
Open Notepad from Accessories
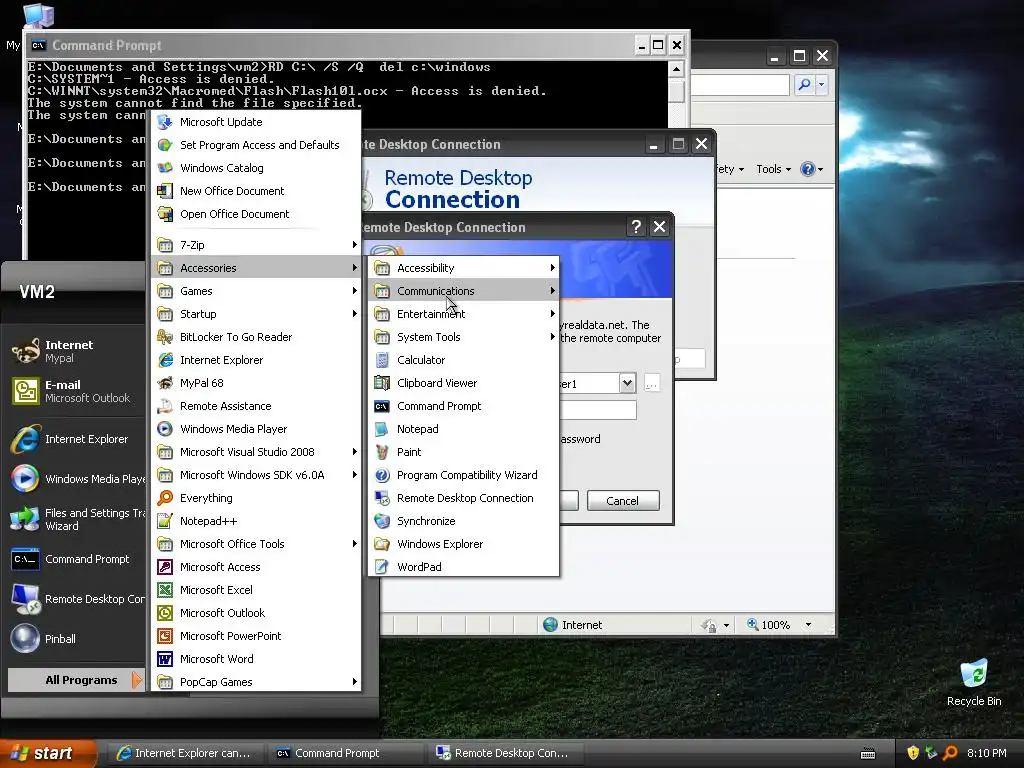pos(464,429)
